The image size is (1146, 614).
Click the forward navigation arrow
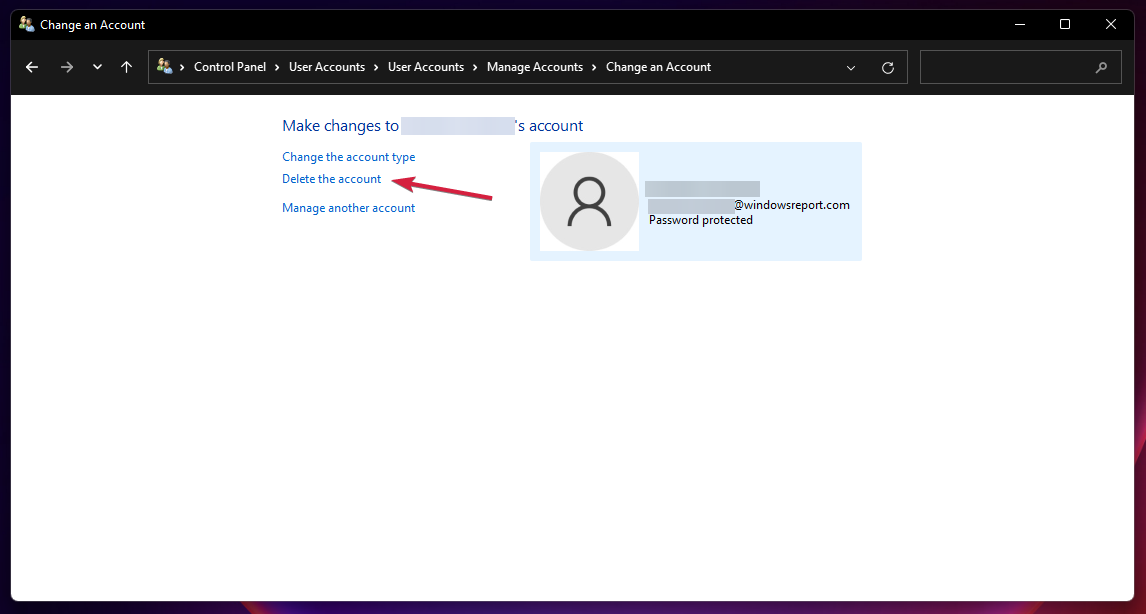pyautogui.click(x=67, y=67)
